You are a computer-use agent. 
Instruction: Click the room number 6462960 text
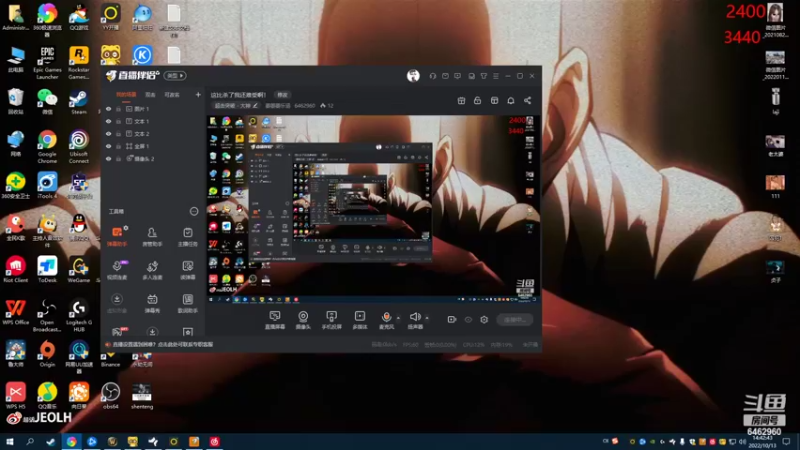(x=305, y=106)
